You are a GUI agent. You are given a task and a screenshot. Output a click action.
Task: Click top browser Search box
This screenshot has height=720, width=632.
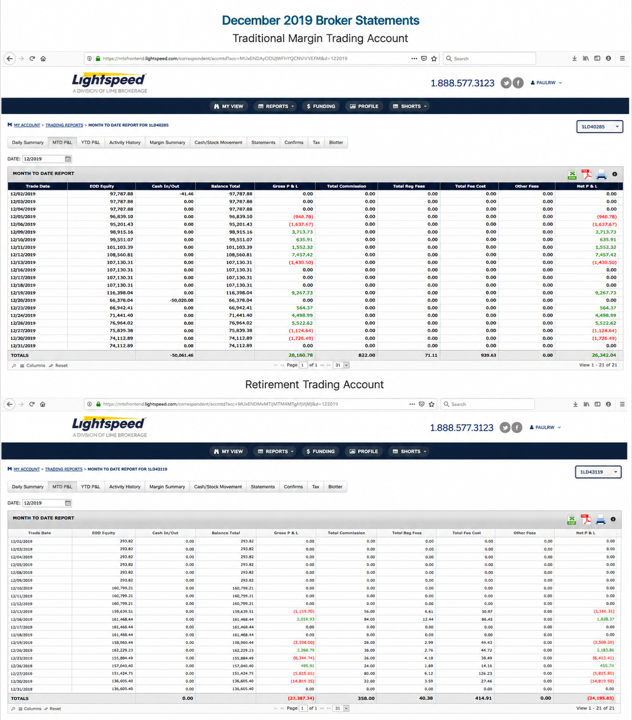490,59
